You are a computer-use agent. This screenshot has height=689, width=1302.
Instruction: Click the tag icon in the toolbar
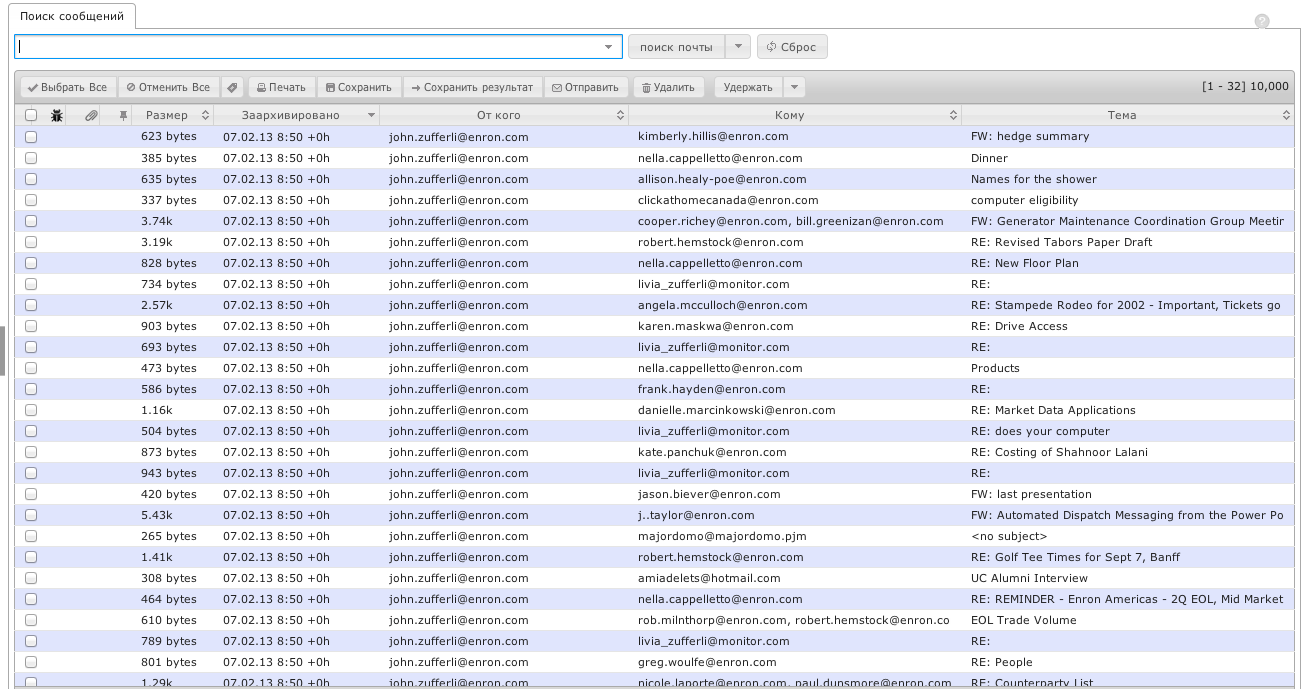pos(232,87)
